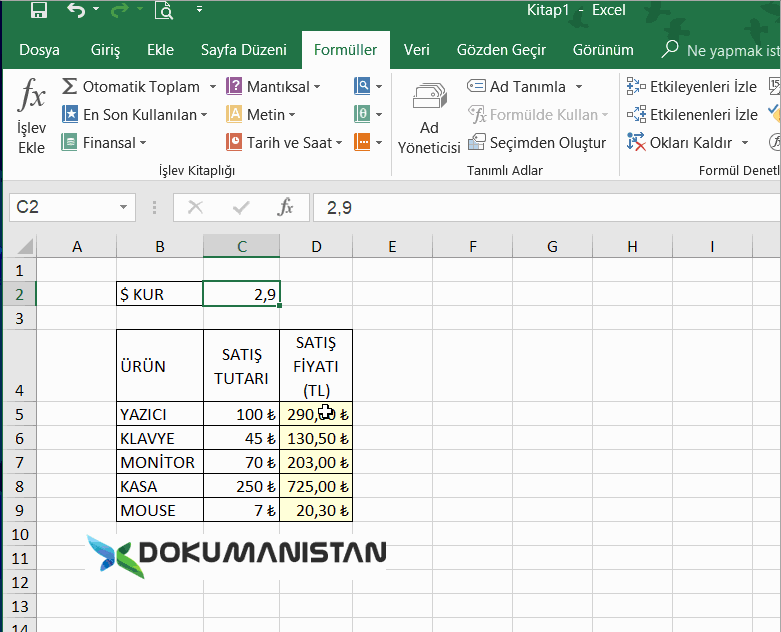Click İşlev Ekle insert function button
The width and height of the screenshot is (781, 632).
[x=31, y=116]
